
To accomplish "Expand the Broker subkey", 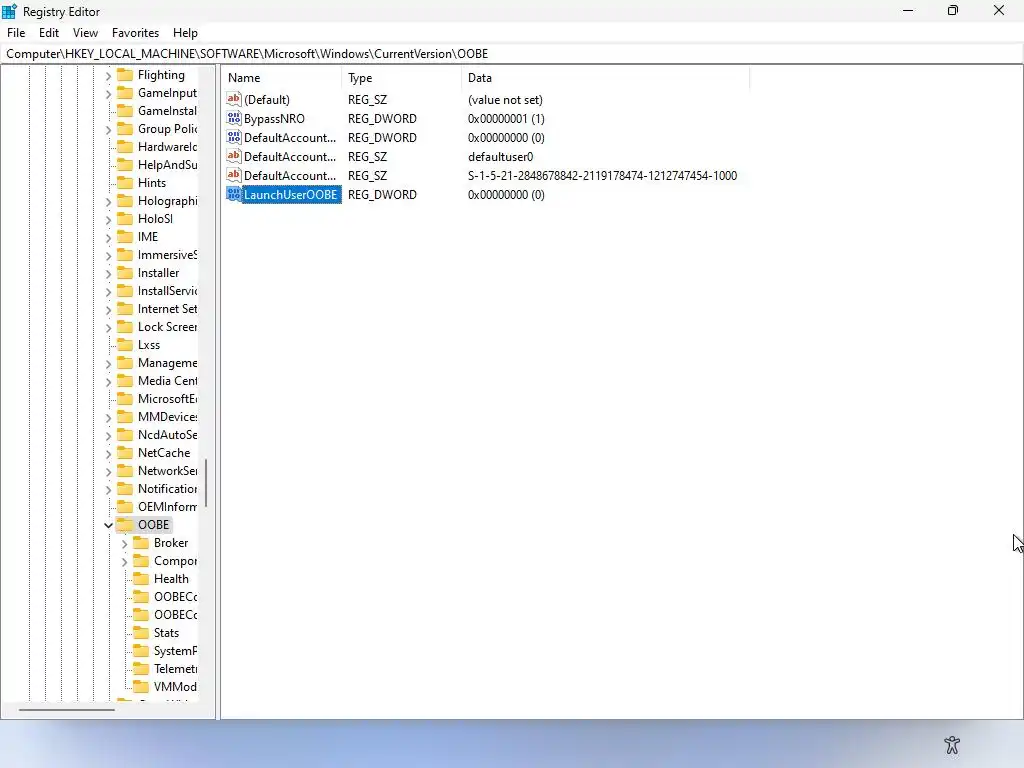I will tap(125, 543).
